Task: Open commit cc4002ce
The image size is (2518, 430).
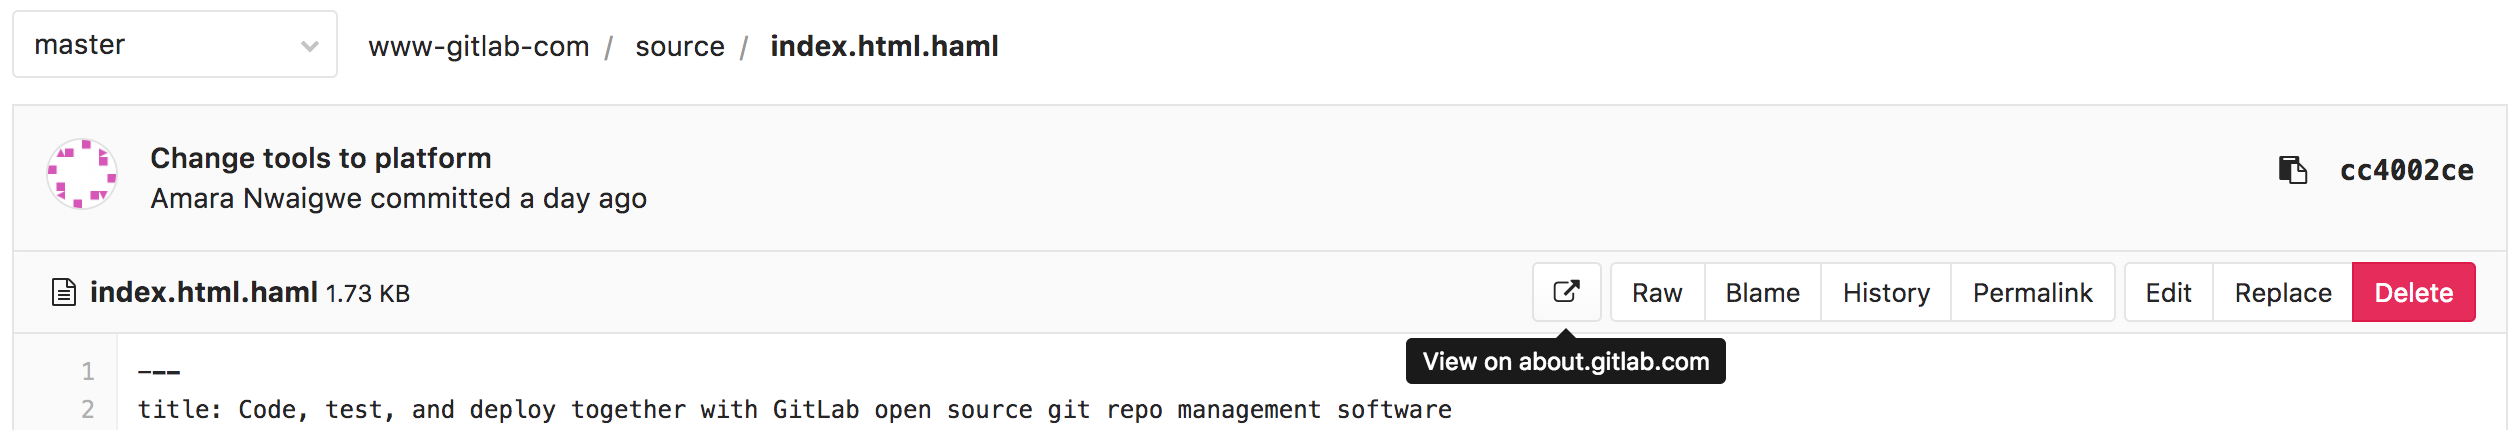Action: click(2406, 170)
